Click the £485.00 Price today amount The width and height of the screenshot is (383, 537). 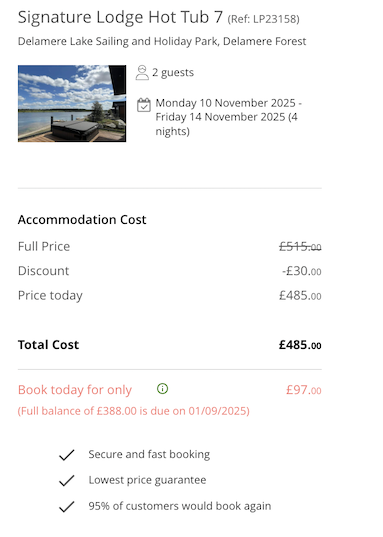click(300, 296)
